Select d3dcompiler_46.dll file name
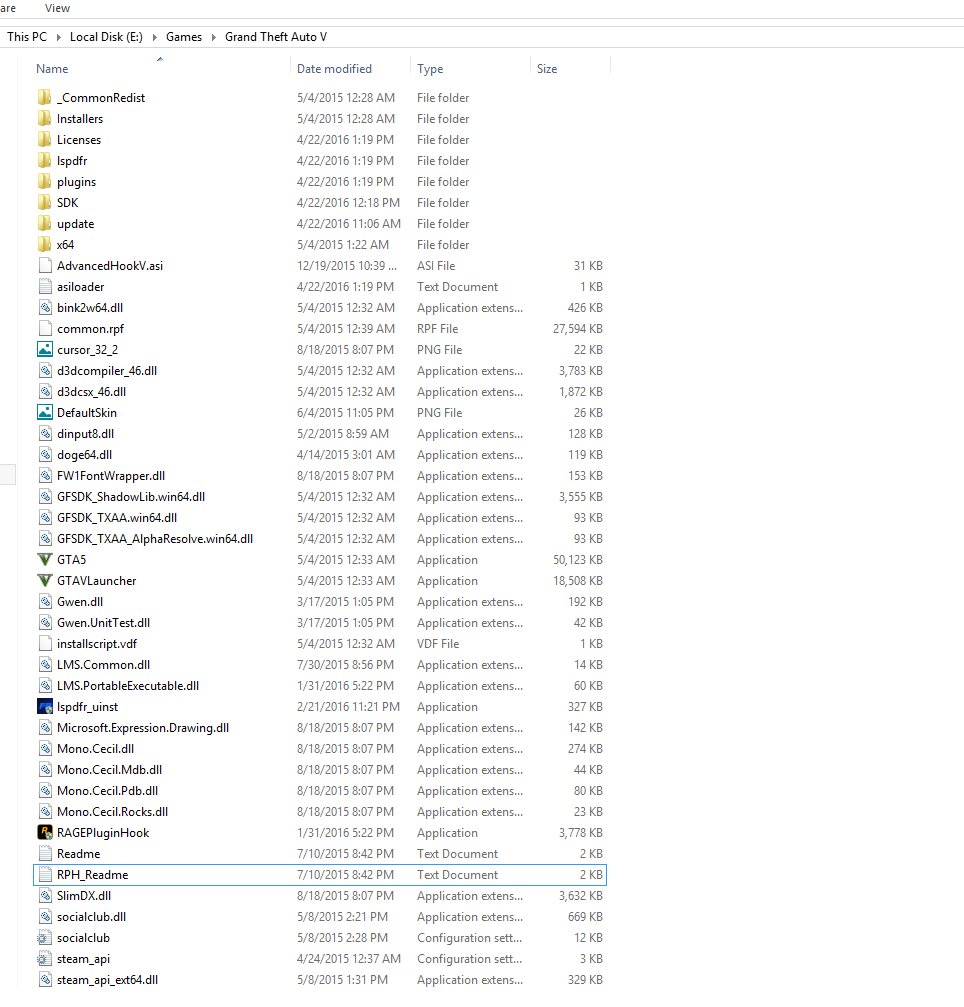The image size is (964, 1007). pyautogui.click(x=107, y=371)
